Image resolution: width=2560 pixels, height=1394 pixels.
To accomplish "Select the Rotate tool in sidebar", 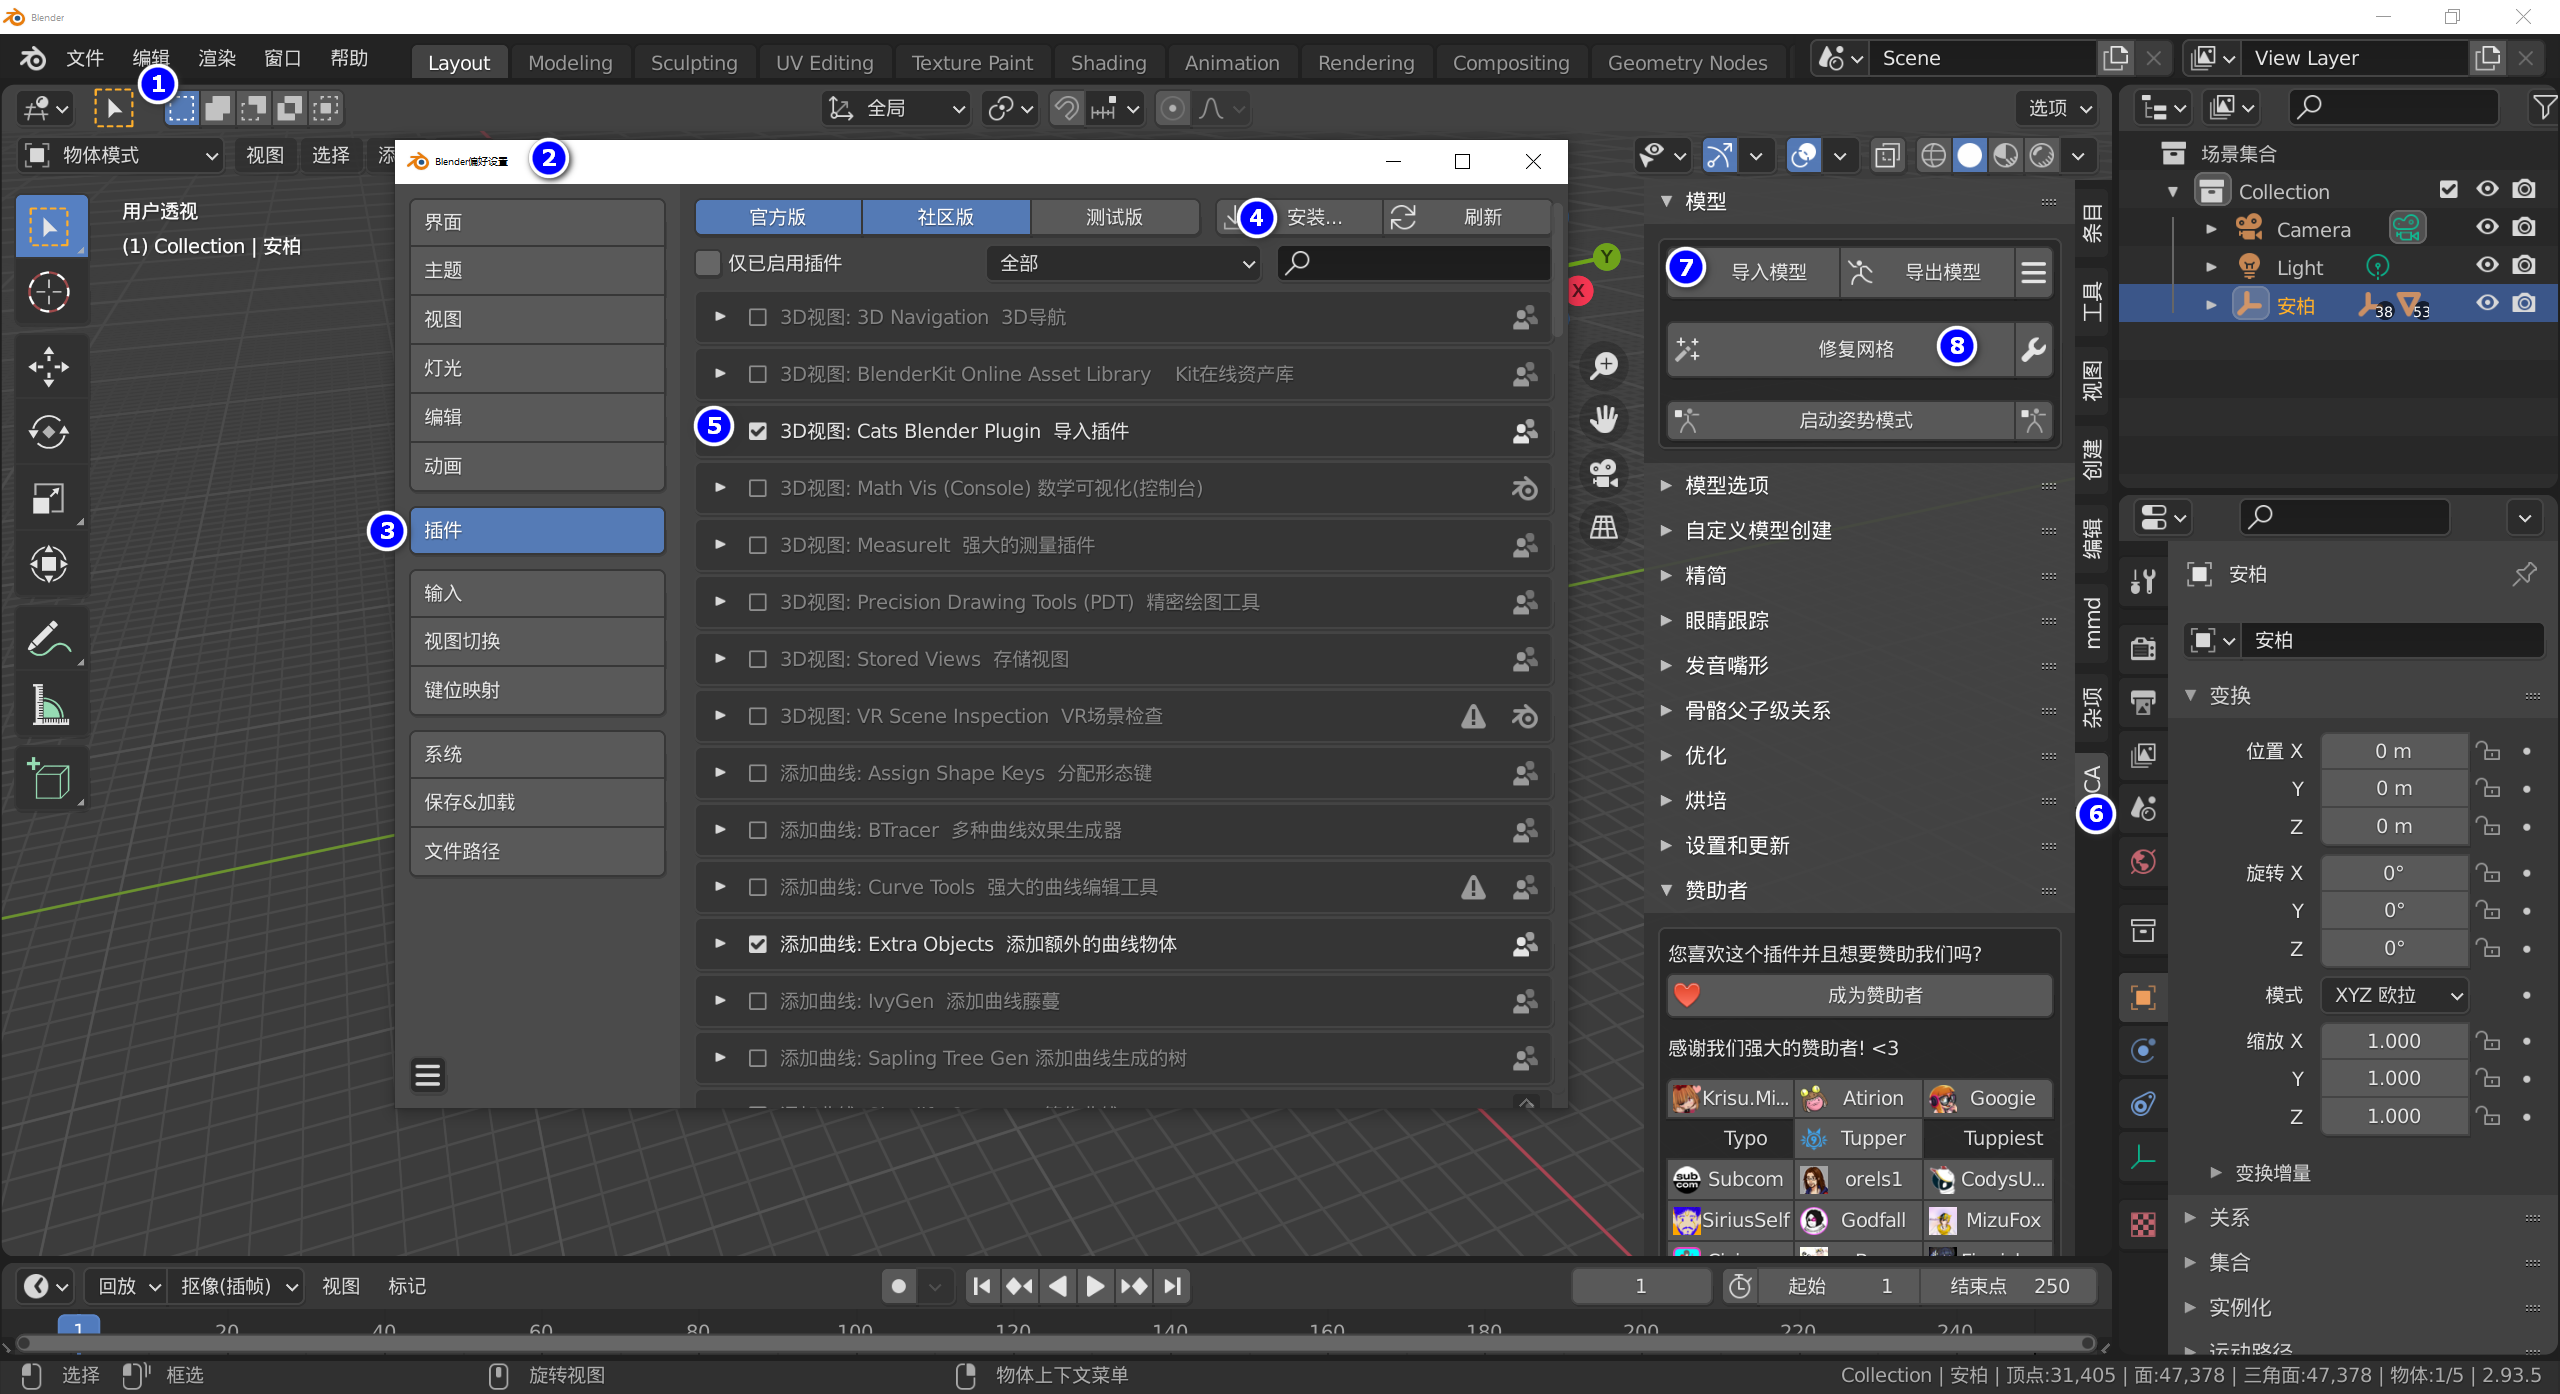I will tap(46, 431).
